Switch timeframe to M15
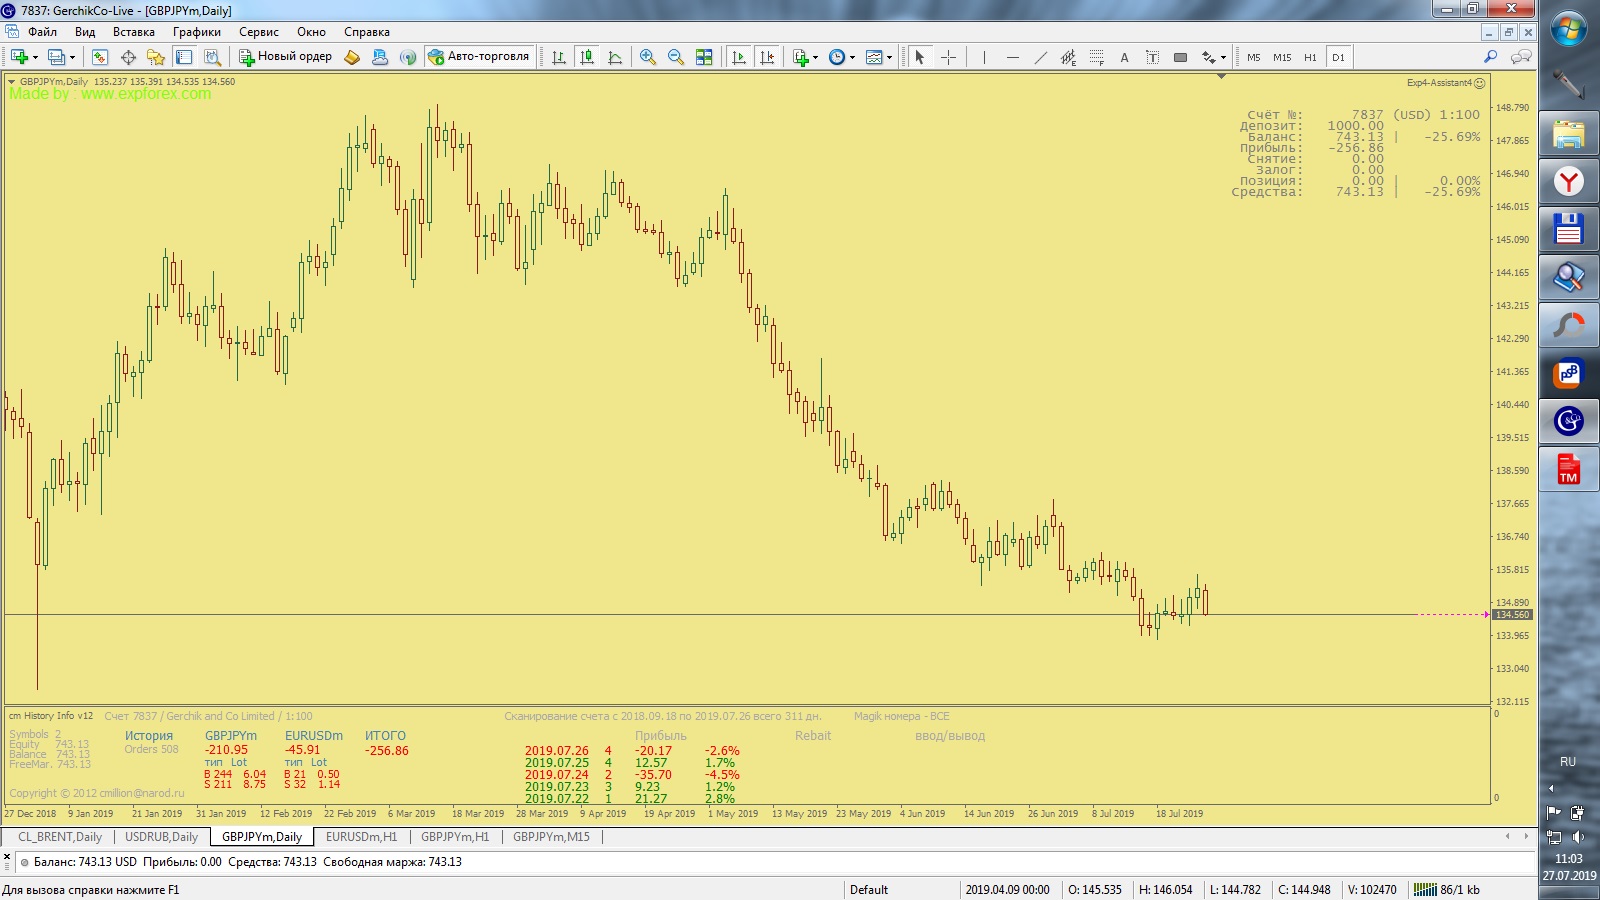Image resolution: width=1600 pixels, height=900 pixels. [1282, 57]
